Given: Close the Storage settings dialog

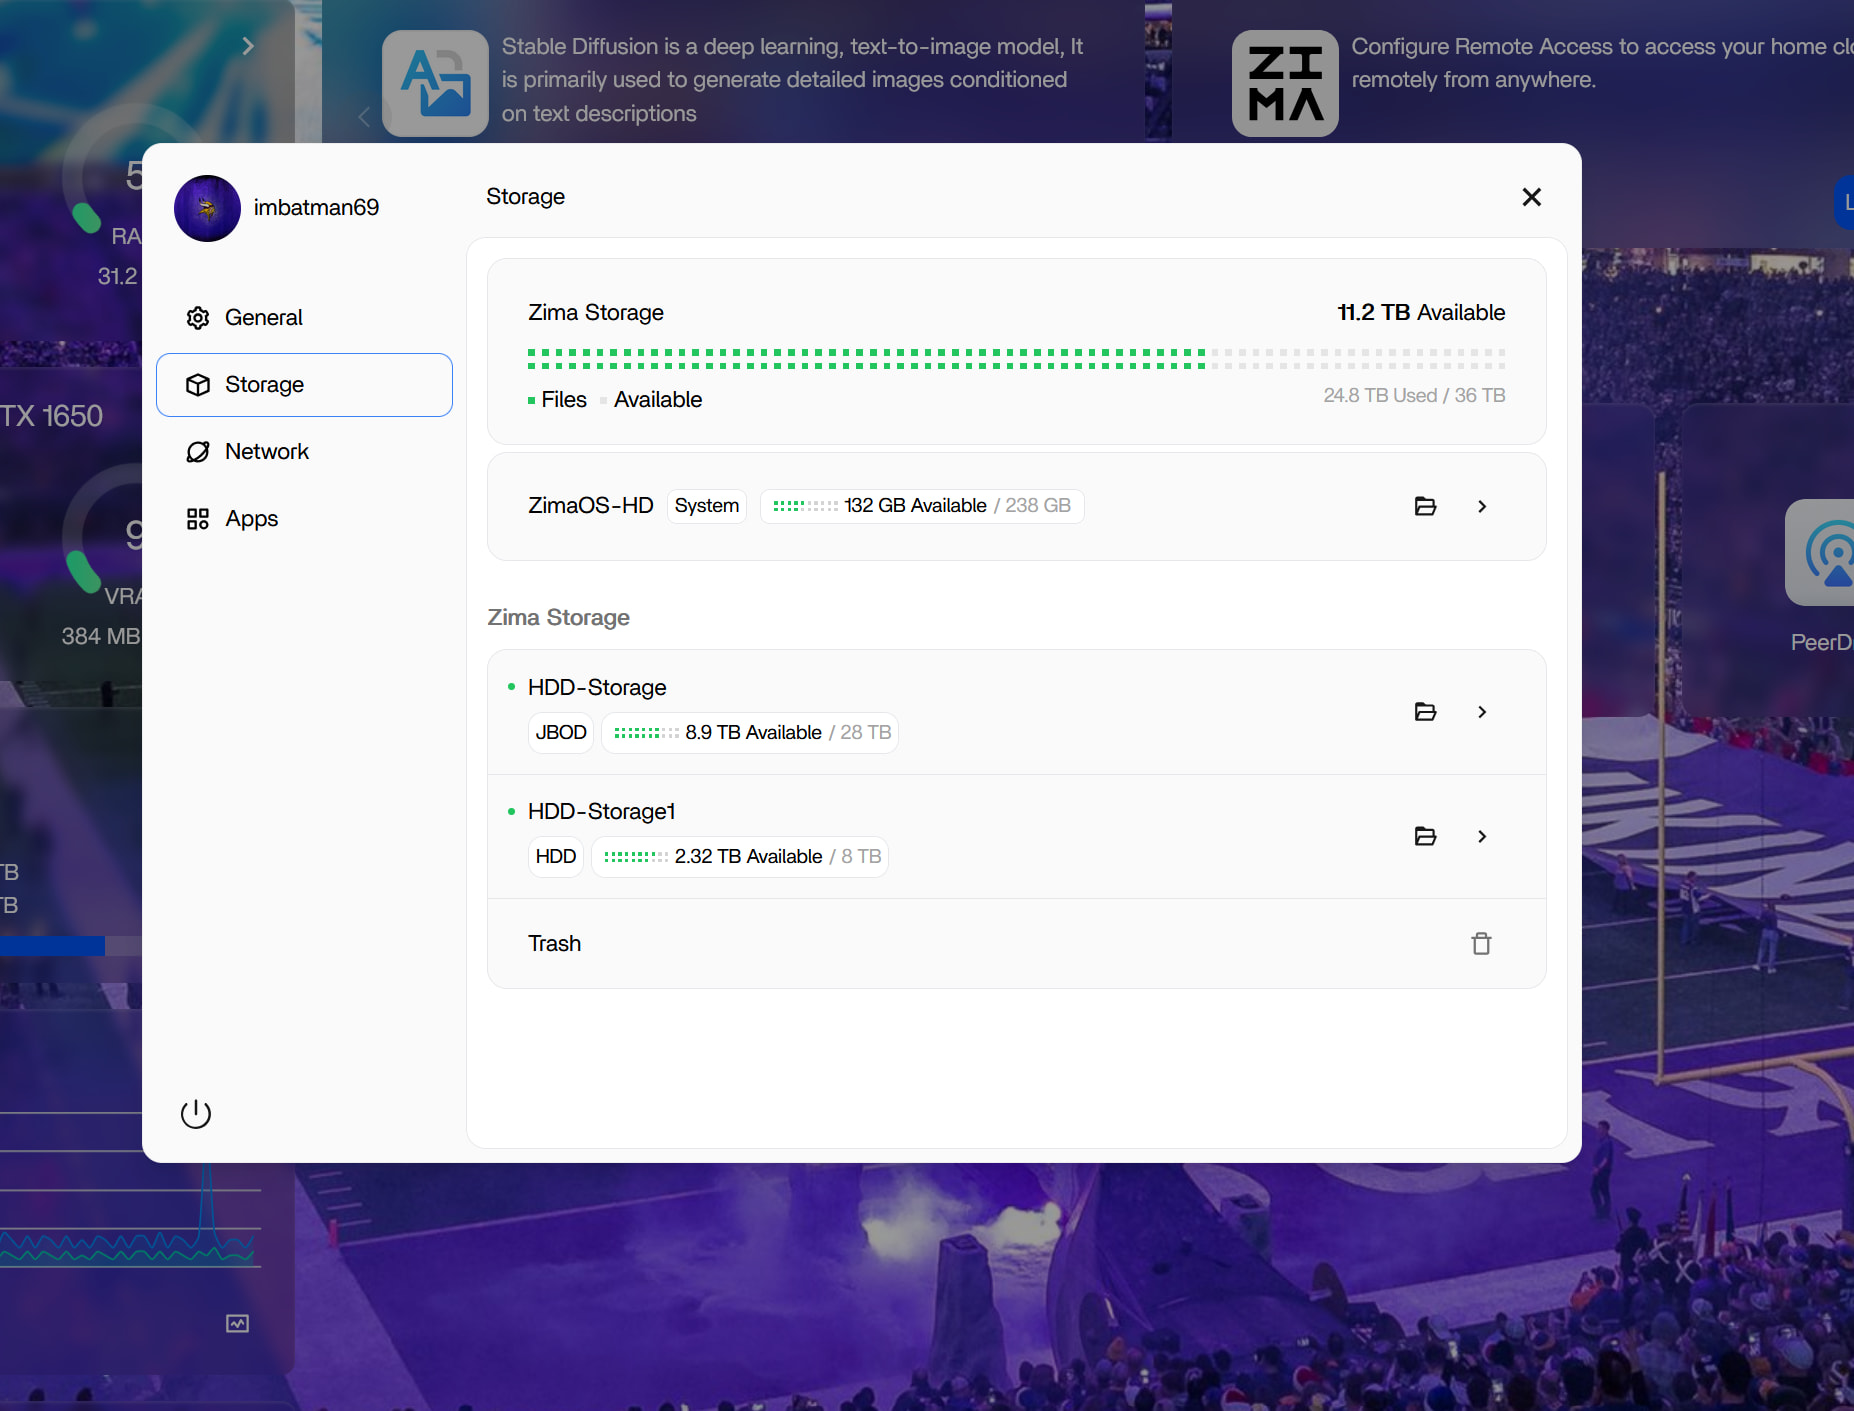Looking at the screenshot, I should [x=1531, y=197].
